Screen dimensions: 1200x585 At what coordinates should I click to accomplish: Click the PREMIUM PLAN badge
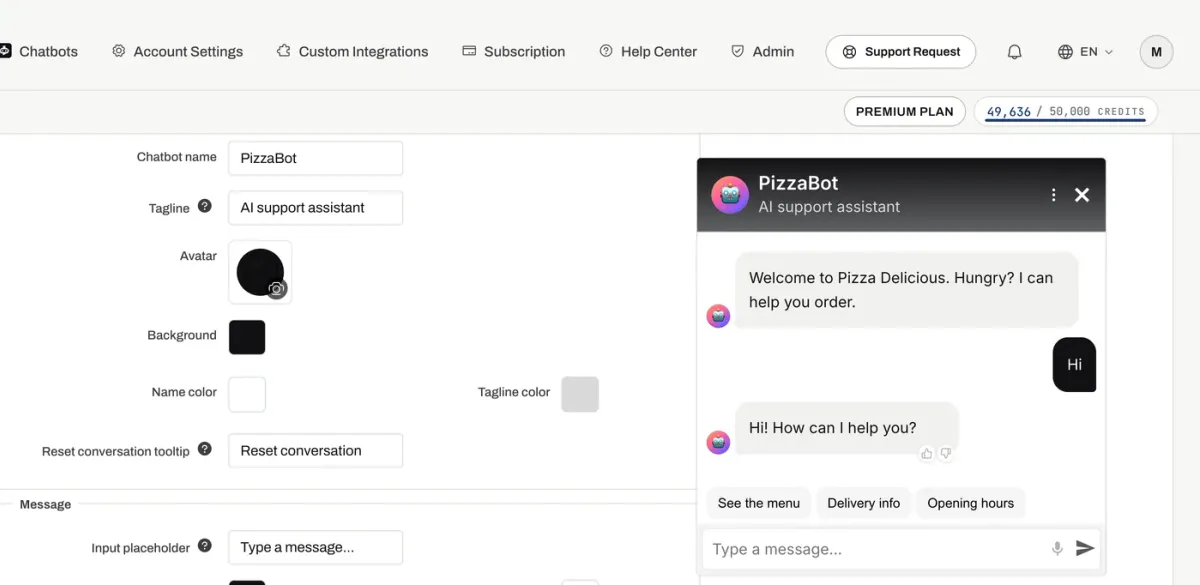pyautogui.click(x=904, y=111)
